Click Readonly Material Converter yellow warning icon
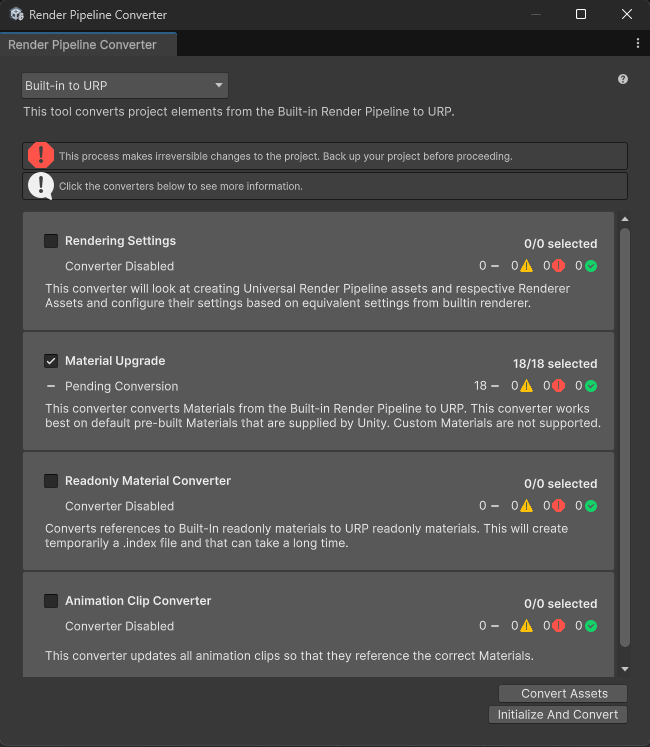650x747 pixels. click(527, 506)
